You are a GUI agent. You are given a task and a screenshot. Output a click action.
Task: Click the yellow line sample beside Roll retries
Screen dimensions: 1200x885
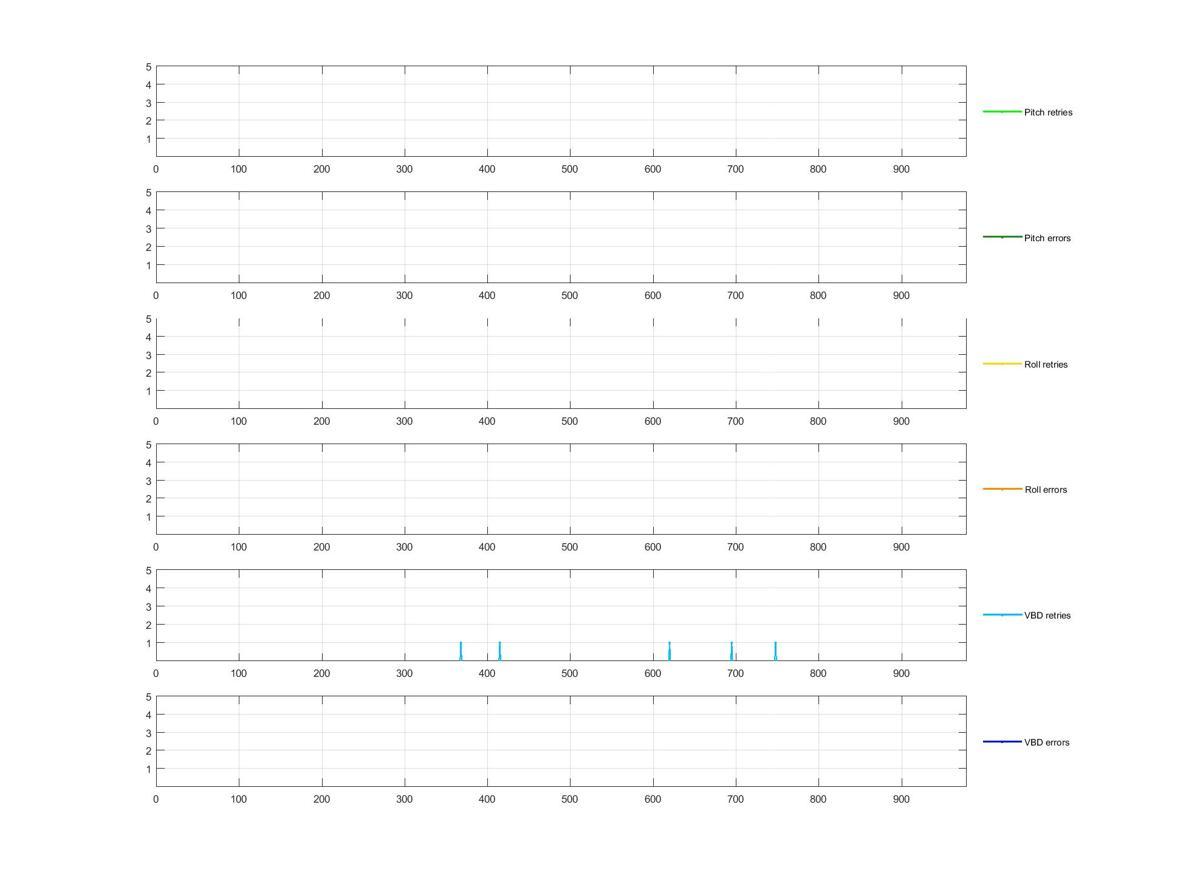(1002, 364)
